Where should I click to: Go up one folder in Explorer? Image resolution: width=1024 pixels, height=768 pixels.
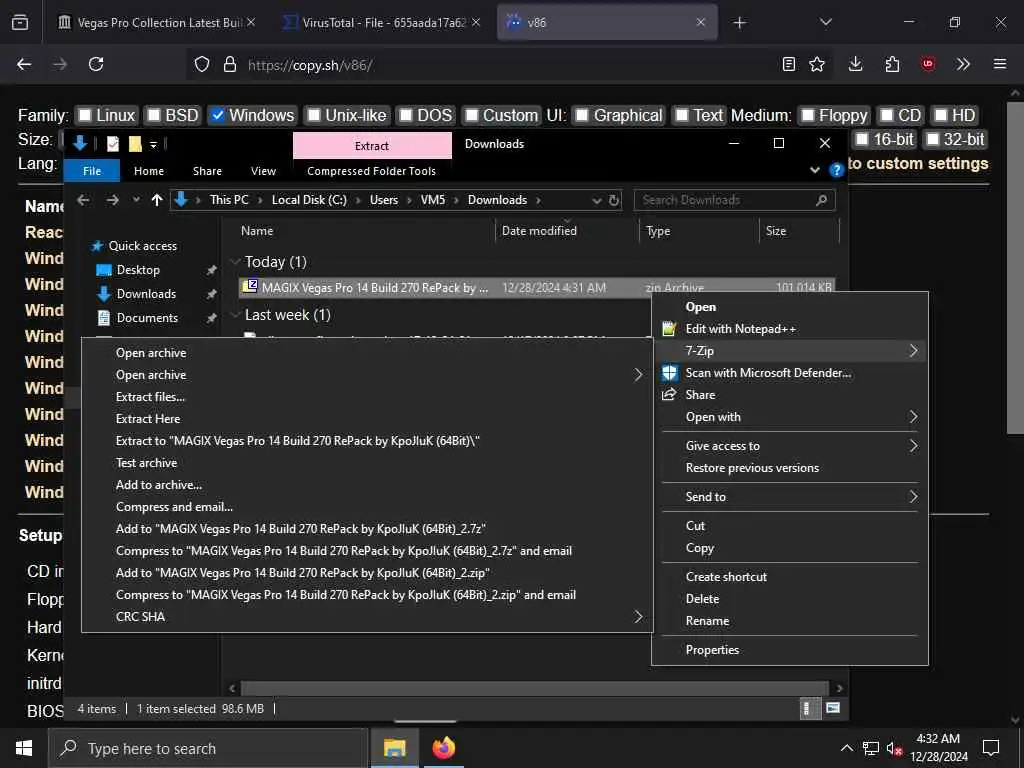click(x=157, y=200)
